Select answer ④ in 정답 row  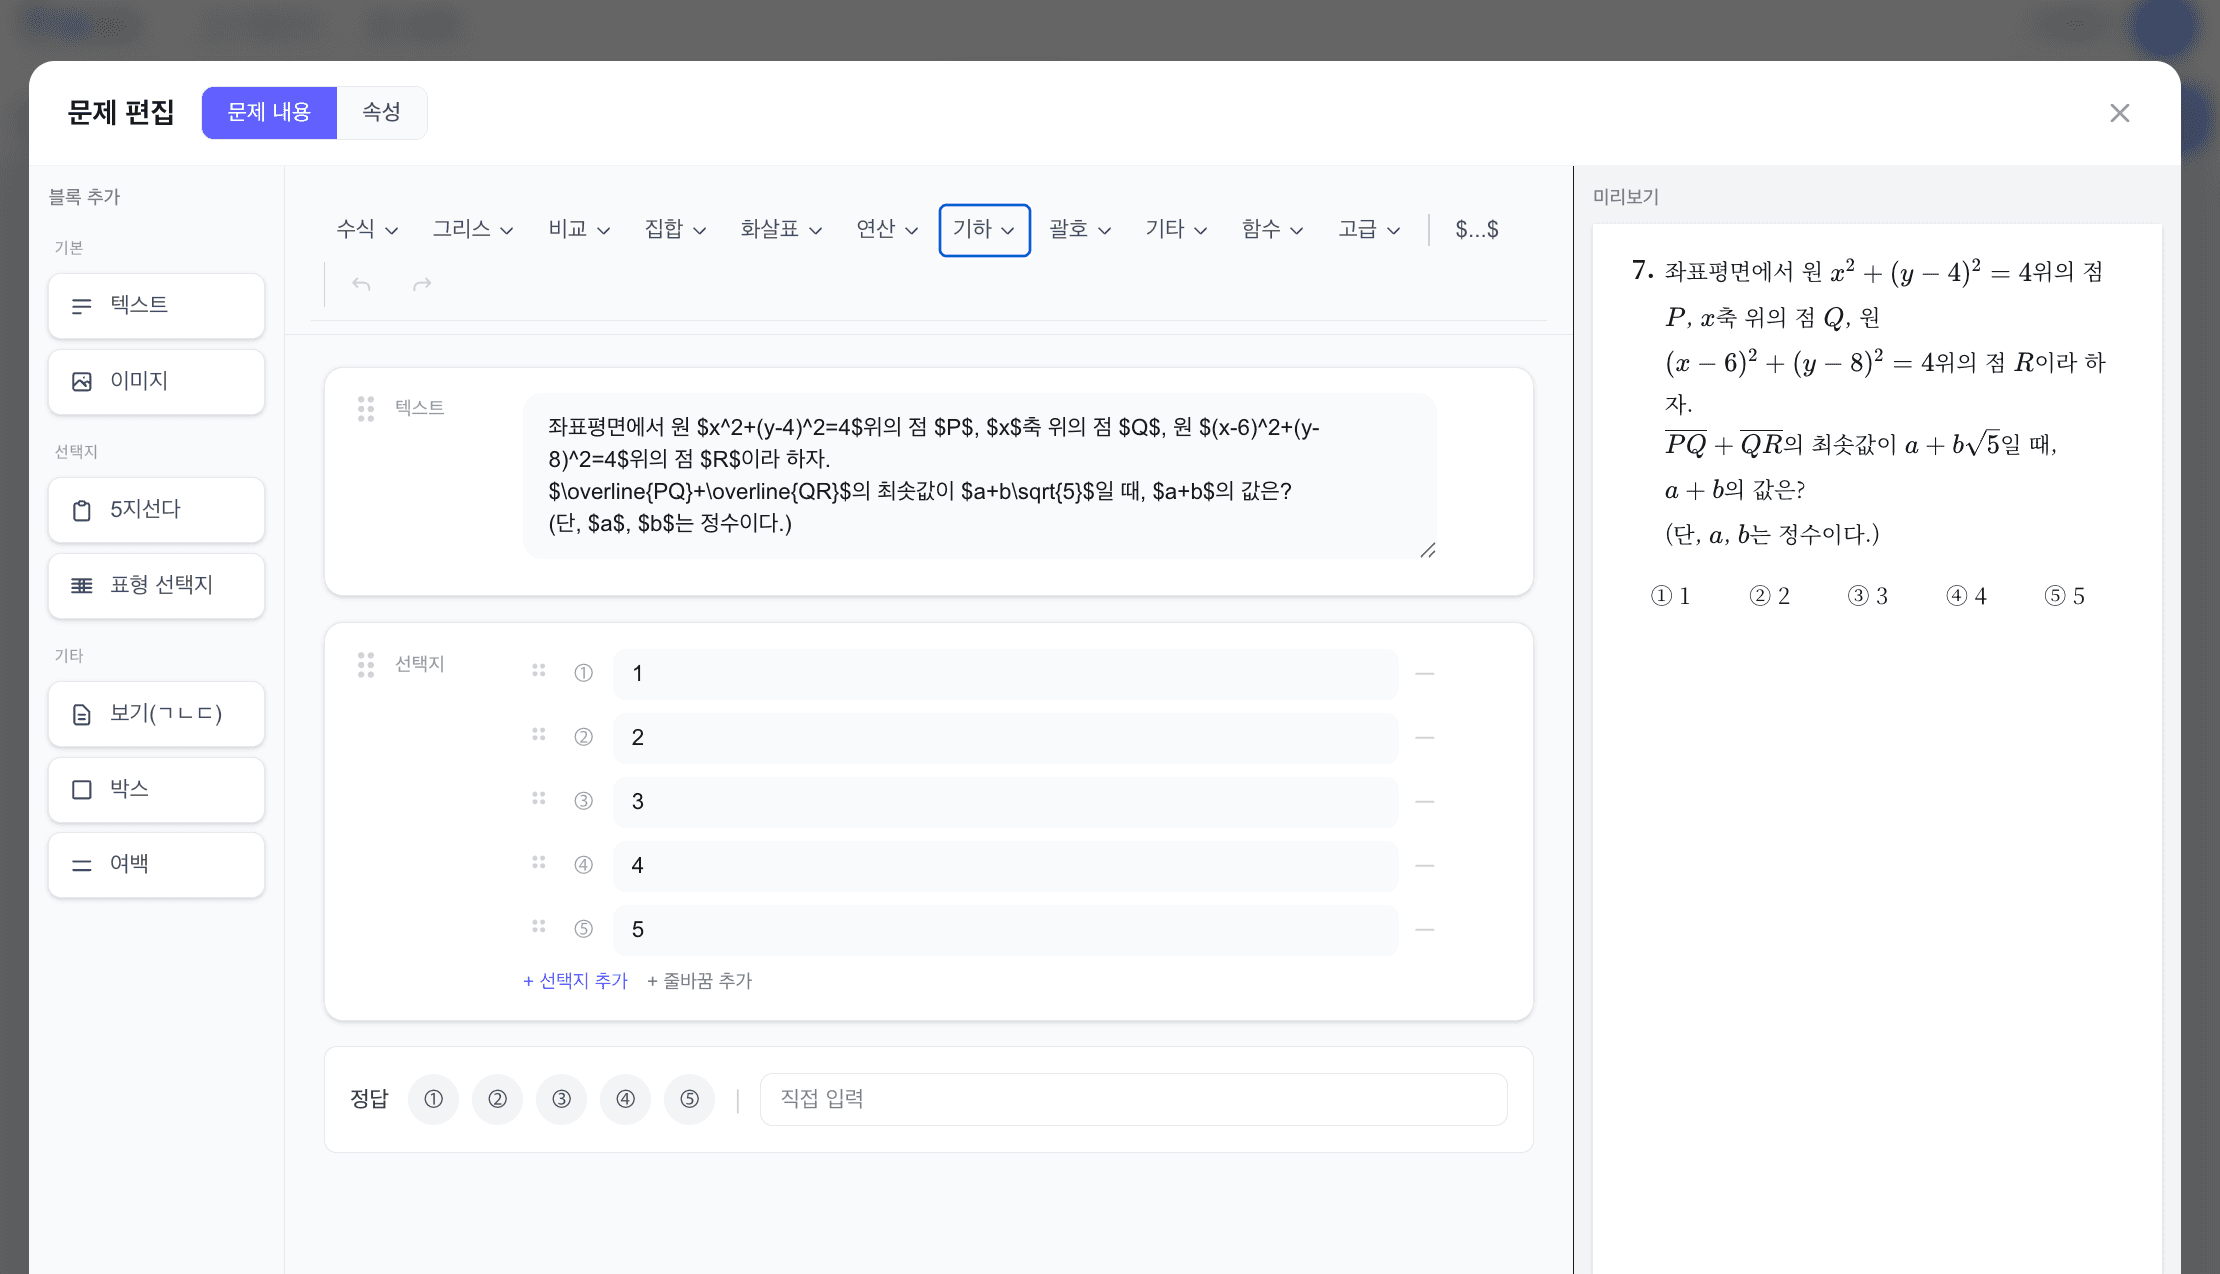click(625, 1099)
